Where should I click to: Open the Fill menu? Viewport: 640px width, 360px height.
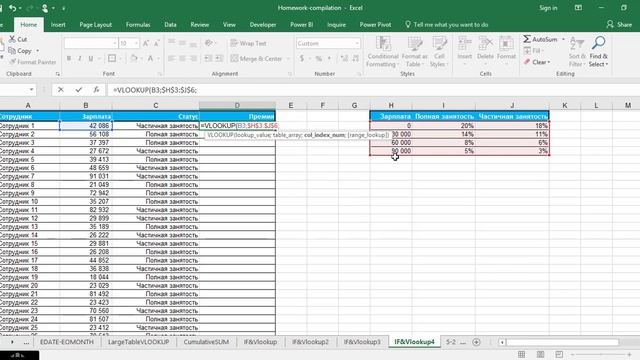[x=533, y=51]
